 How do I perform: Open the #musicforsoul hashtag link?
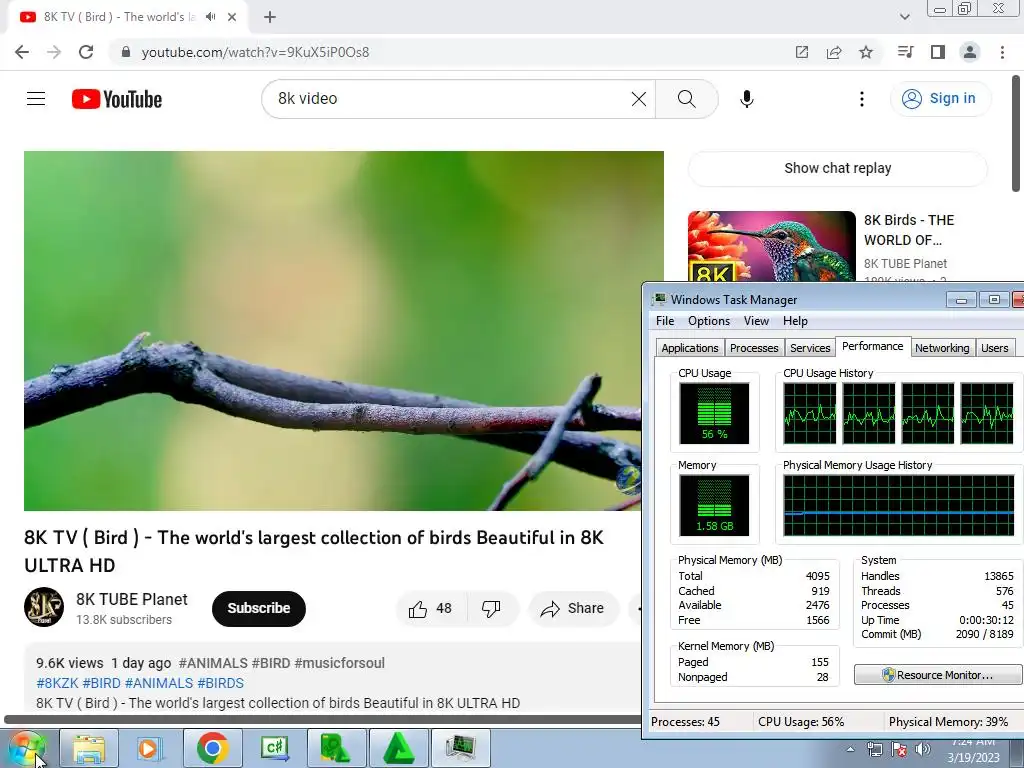[340, 663]
